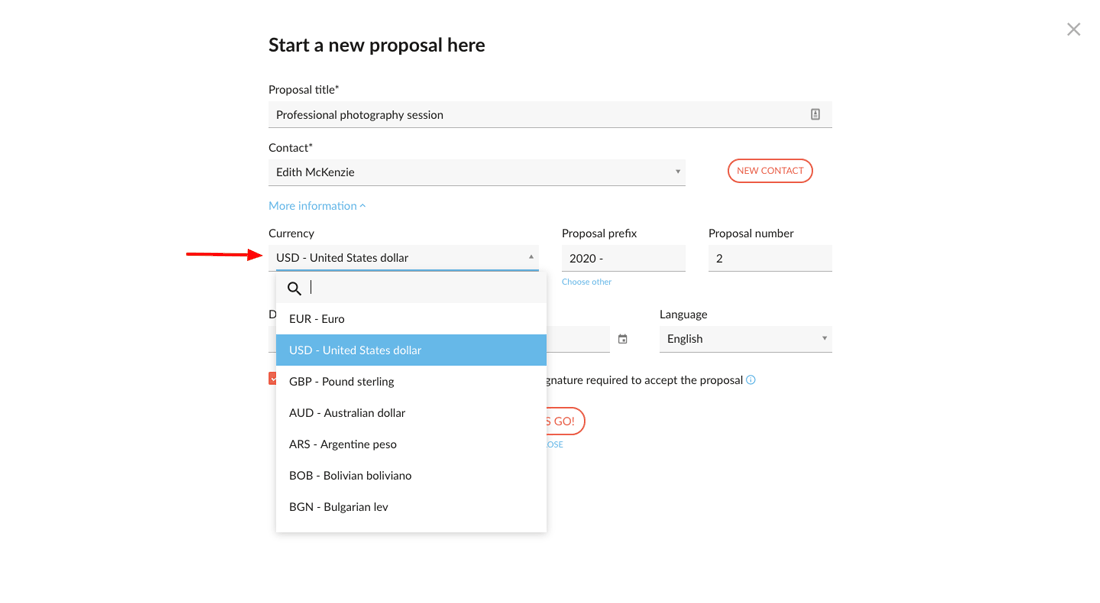Toggle the red signature required checkbox
This screenshot has width=1100, height=603.
click(x=272, y=379)
